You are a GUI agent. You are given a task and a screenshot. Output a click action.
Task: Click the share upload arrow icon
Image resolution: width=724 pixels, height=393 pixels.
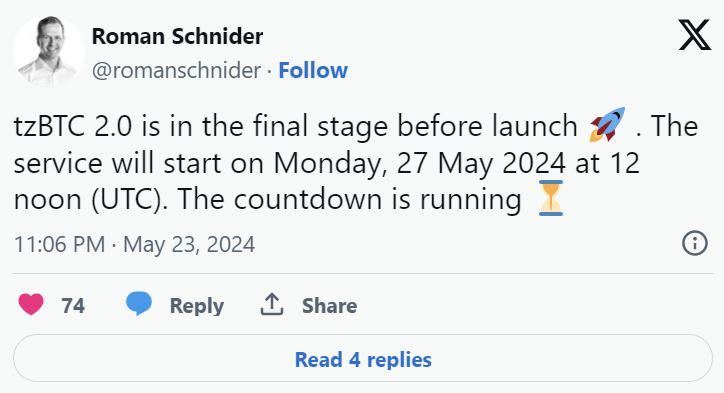[272, 304]
